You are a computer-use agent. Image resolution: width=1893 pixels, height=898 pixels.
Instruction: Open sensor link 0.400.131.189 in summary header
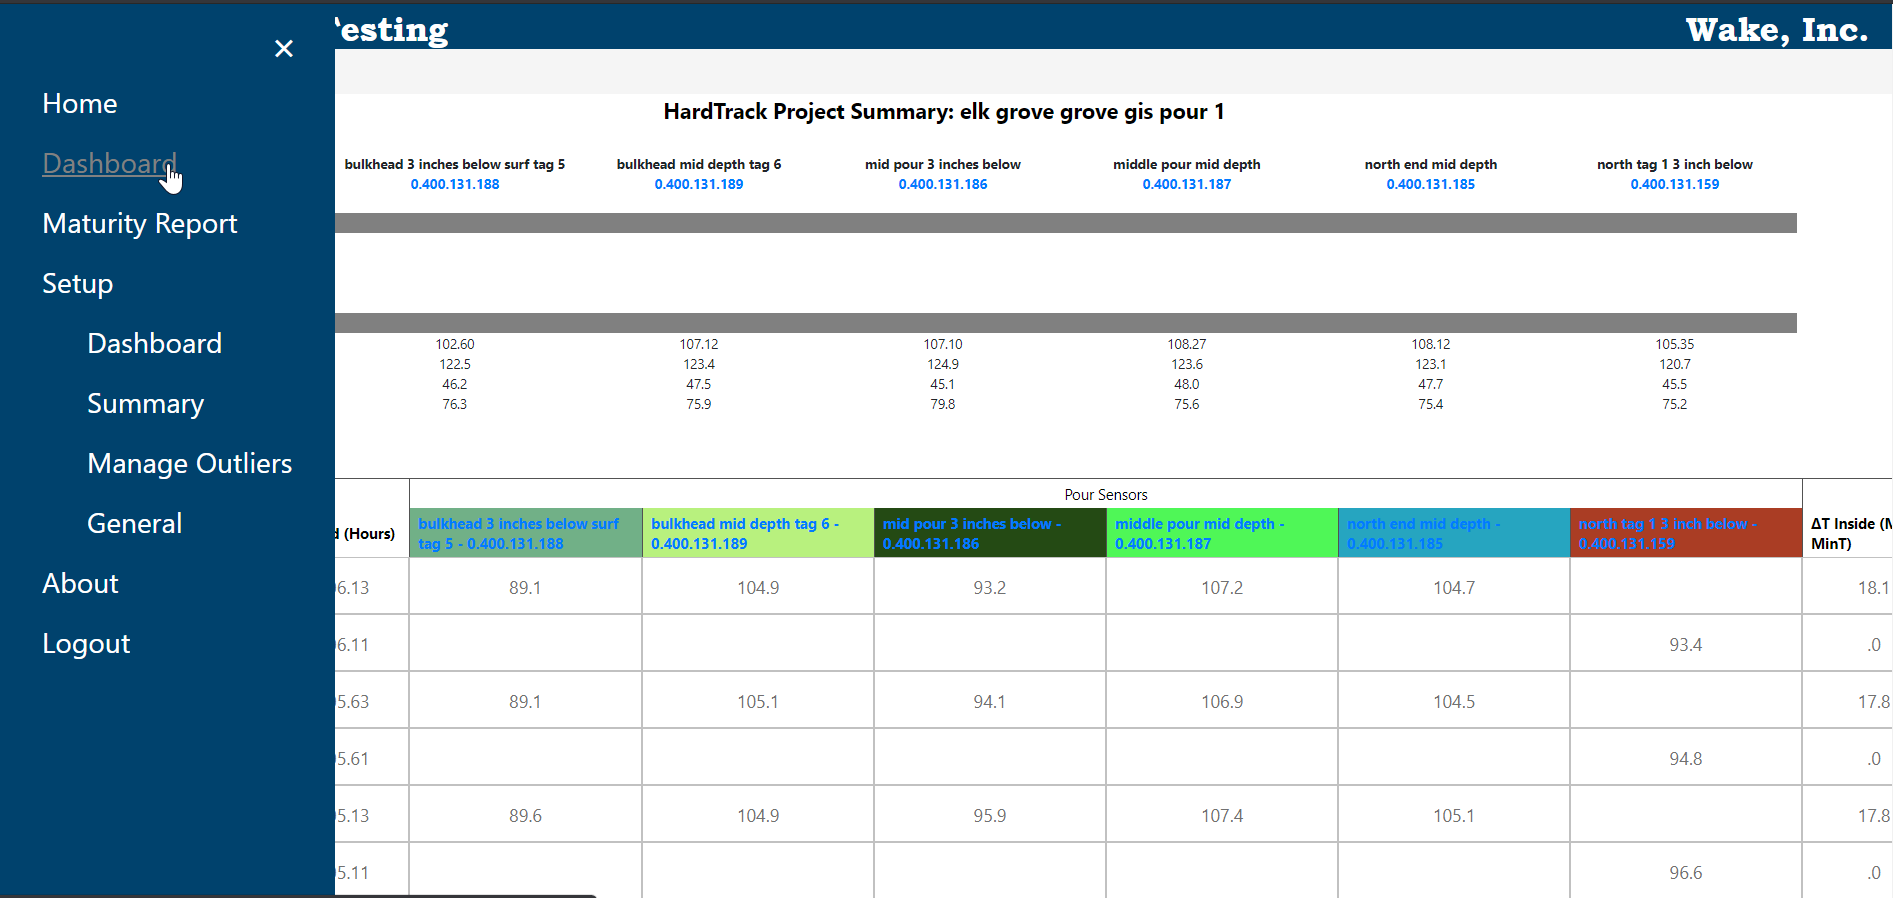click(699, 184)
